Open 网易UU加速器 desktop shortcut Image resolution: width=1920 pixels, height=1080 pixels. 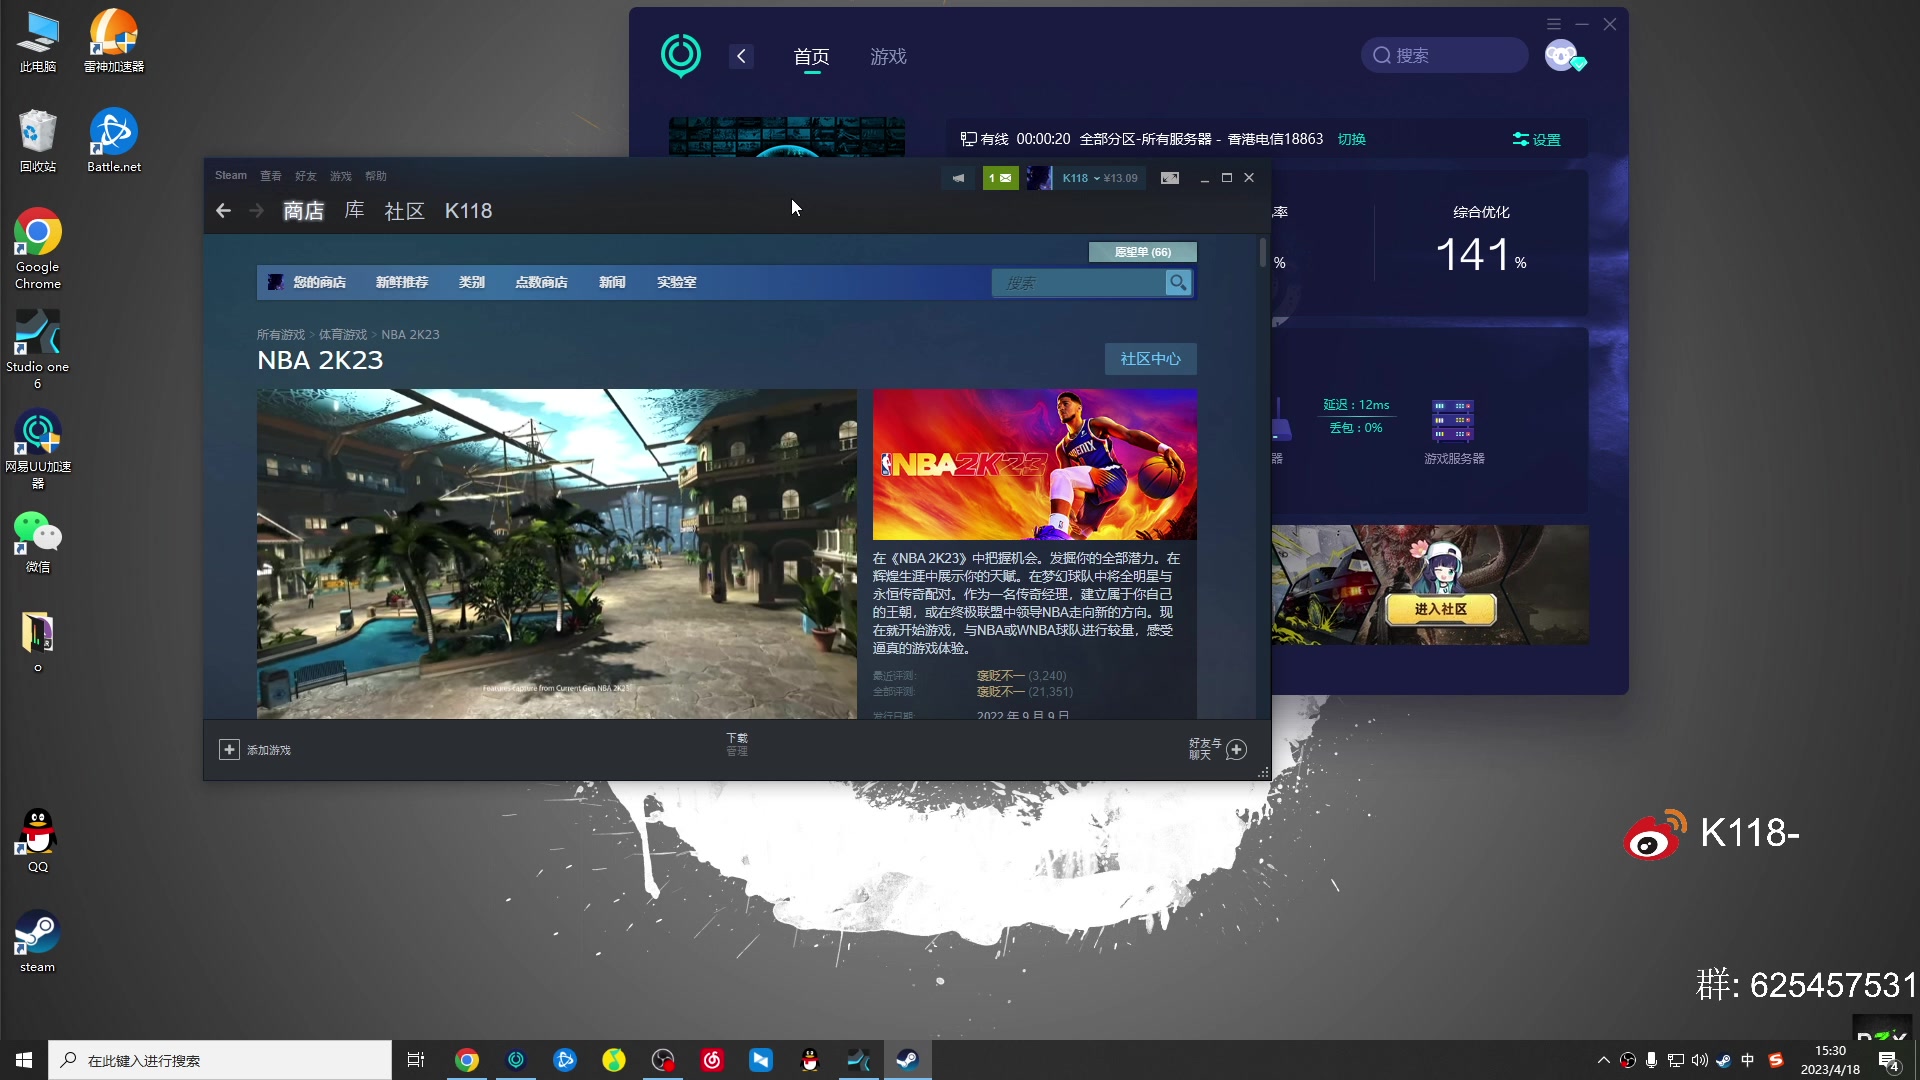tap(38, 449)
